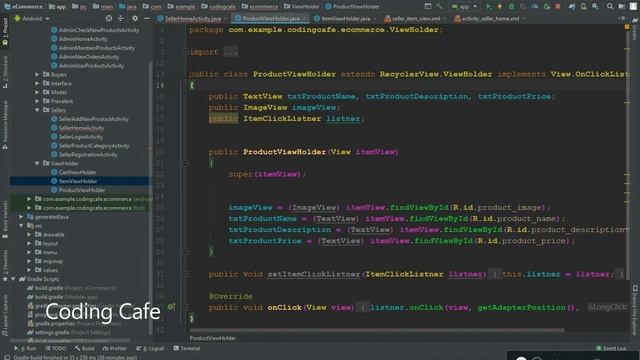Open Structure side tool window
The image size is (640, 360).
[5, 72]
